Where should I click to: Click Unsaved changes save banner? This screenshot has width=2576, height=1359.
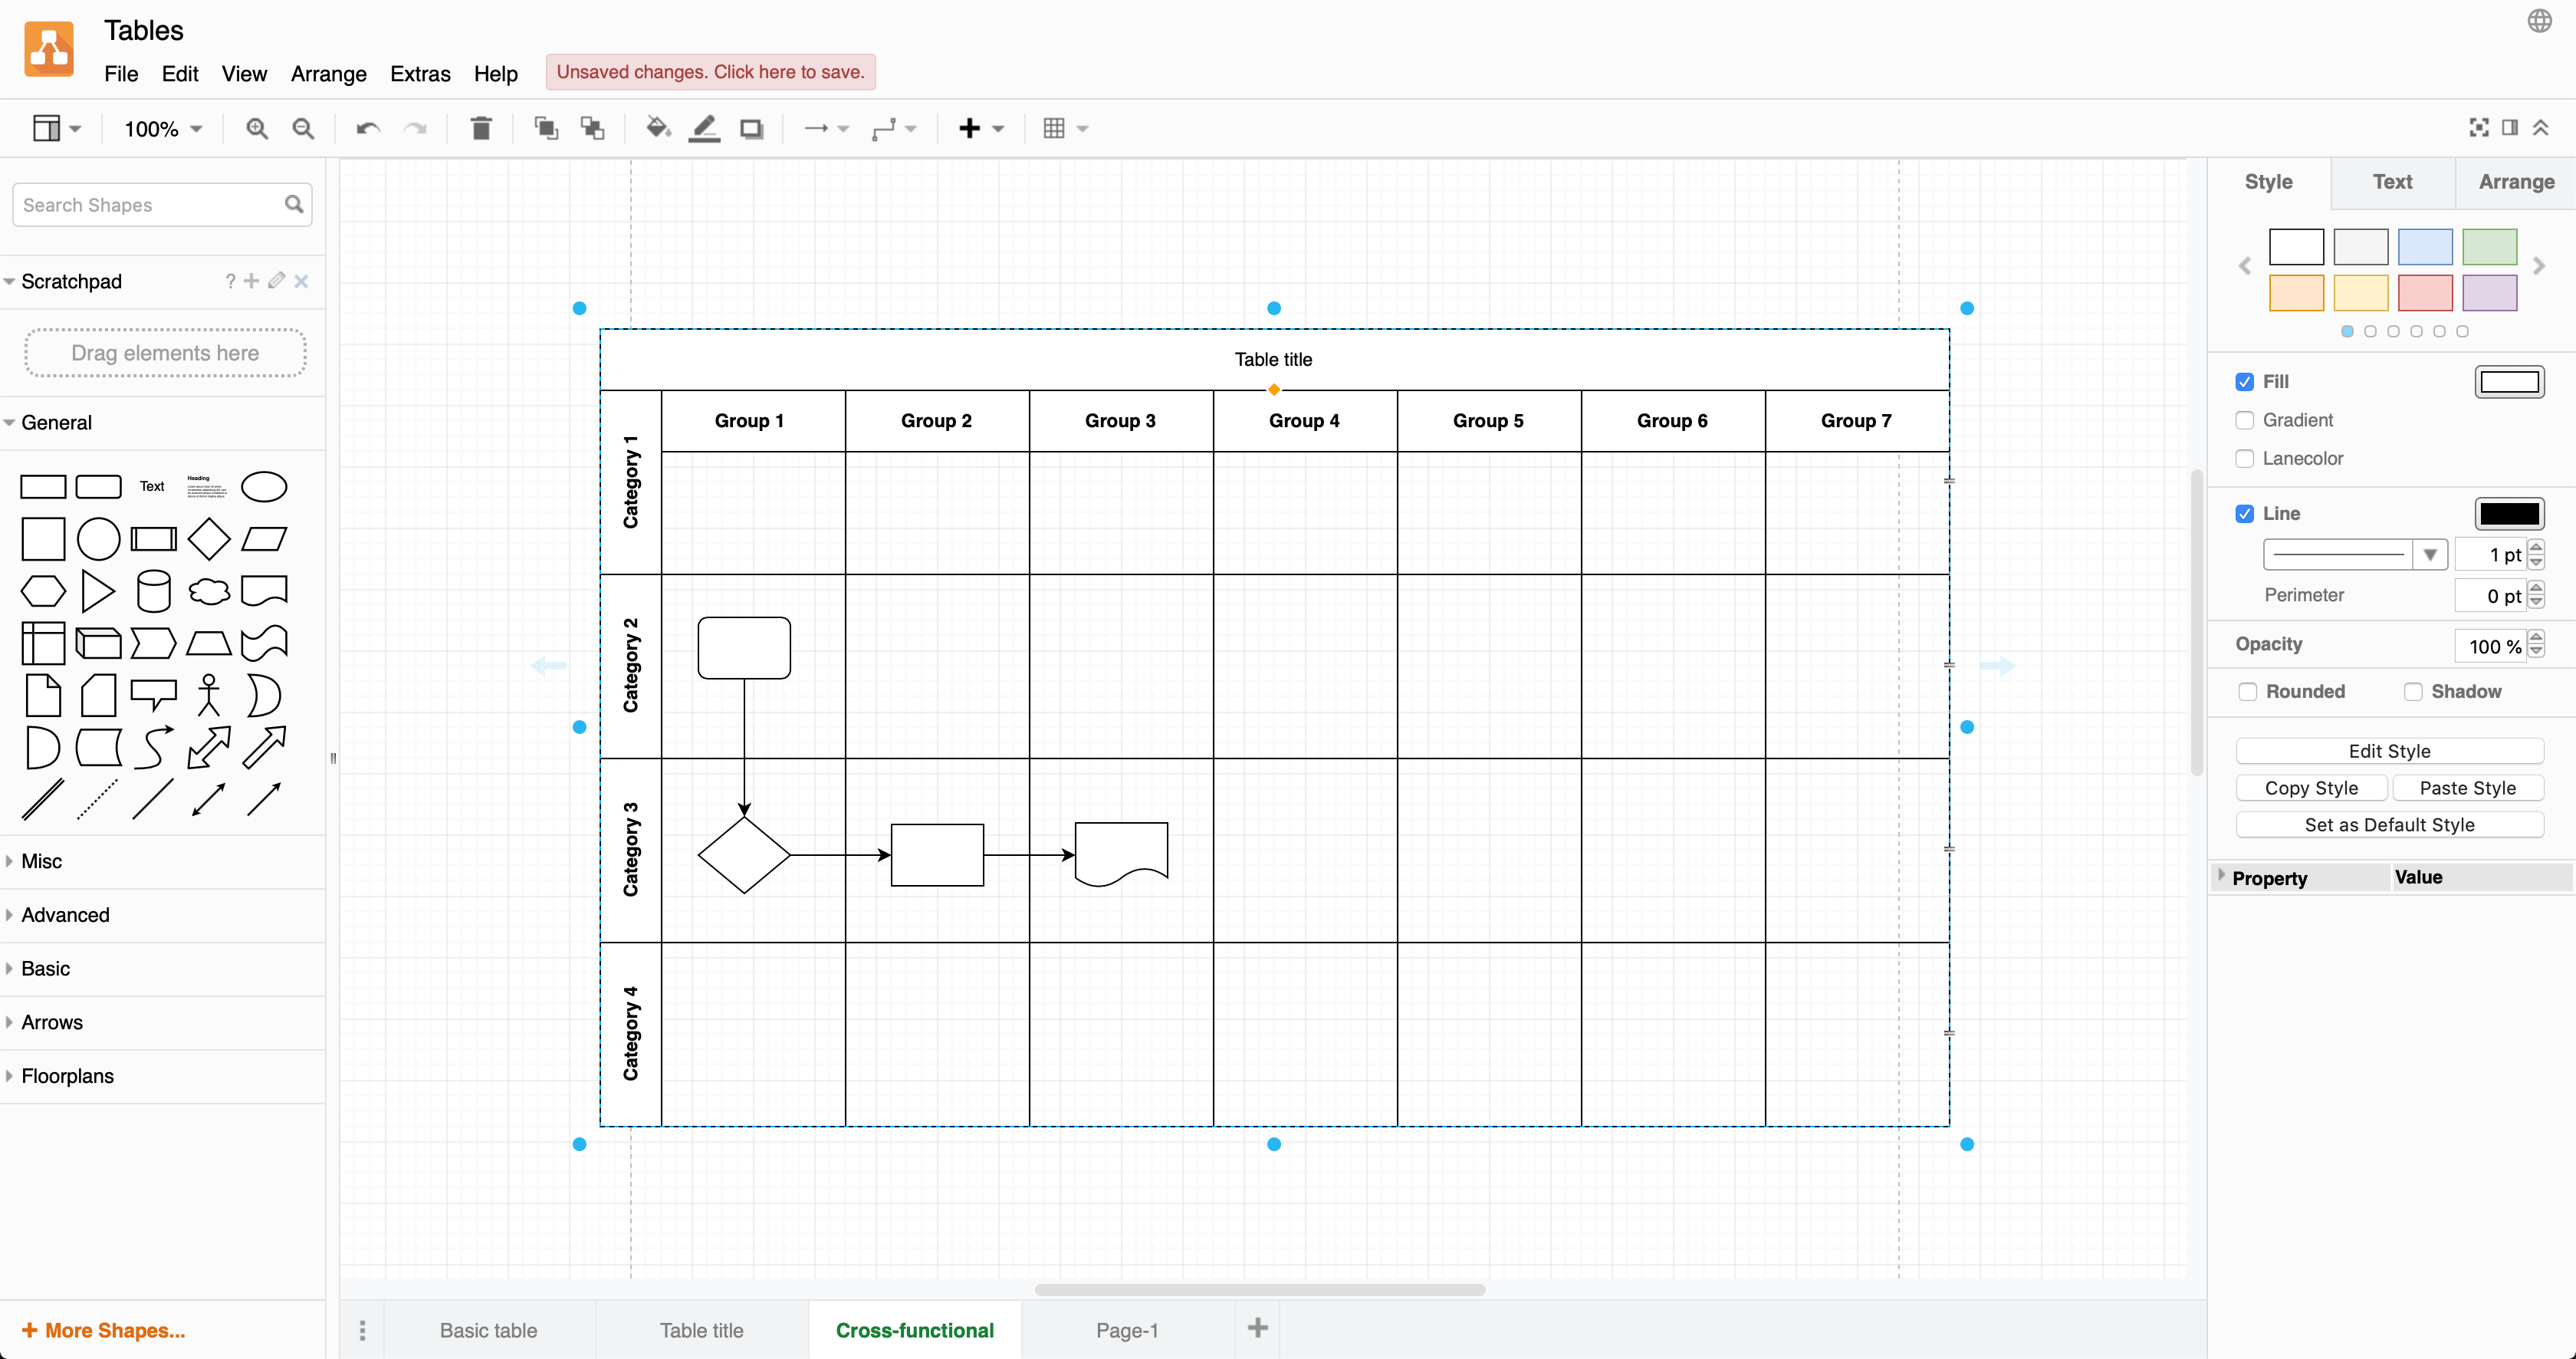coord(710,71)
